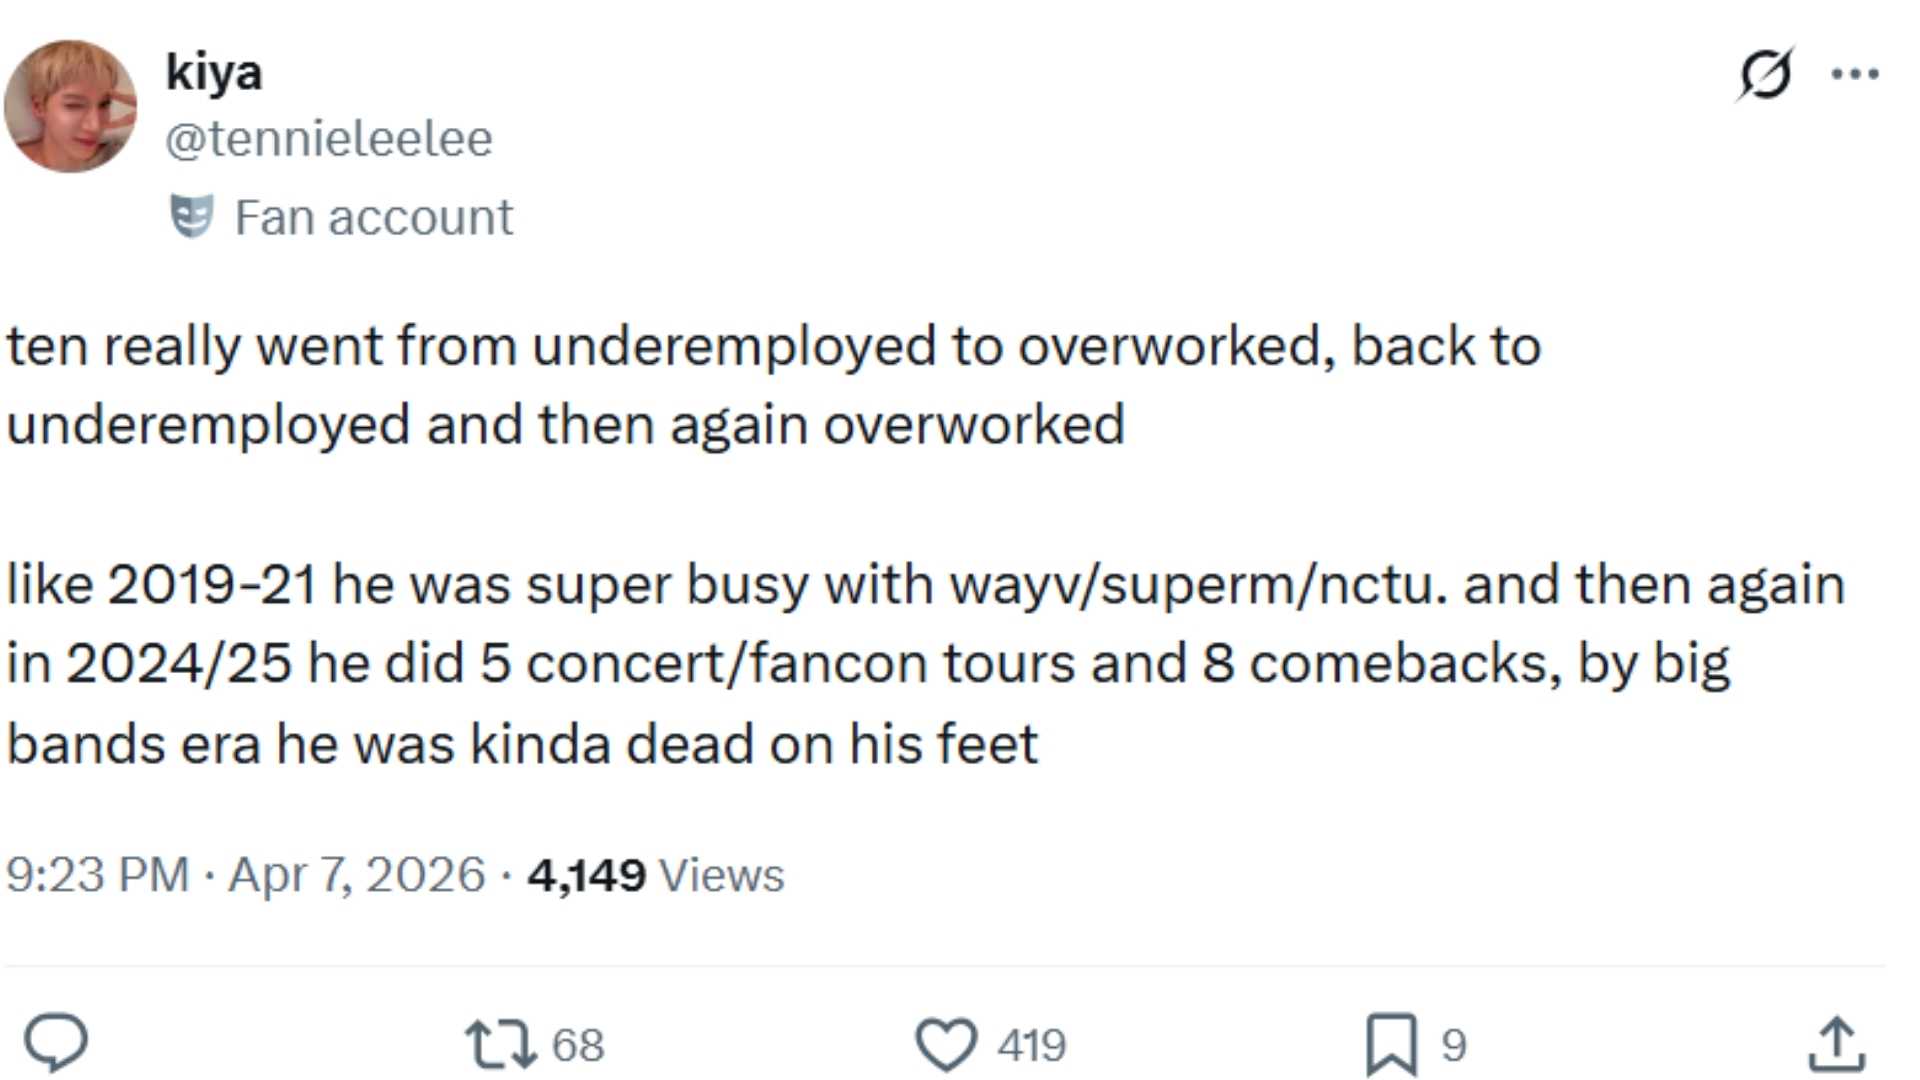Open the kiya display name link
The height and width of the screenshot is (1080, 1920).
click(214, 72)
